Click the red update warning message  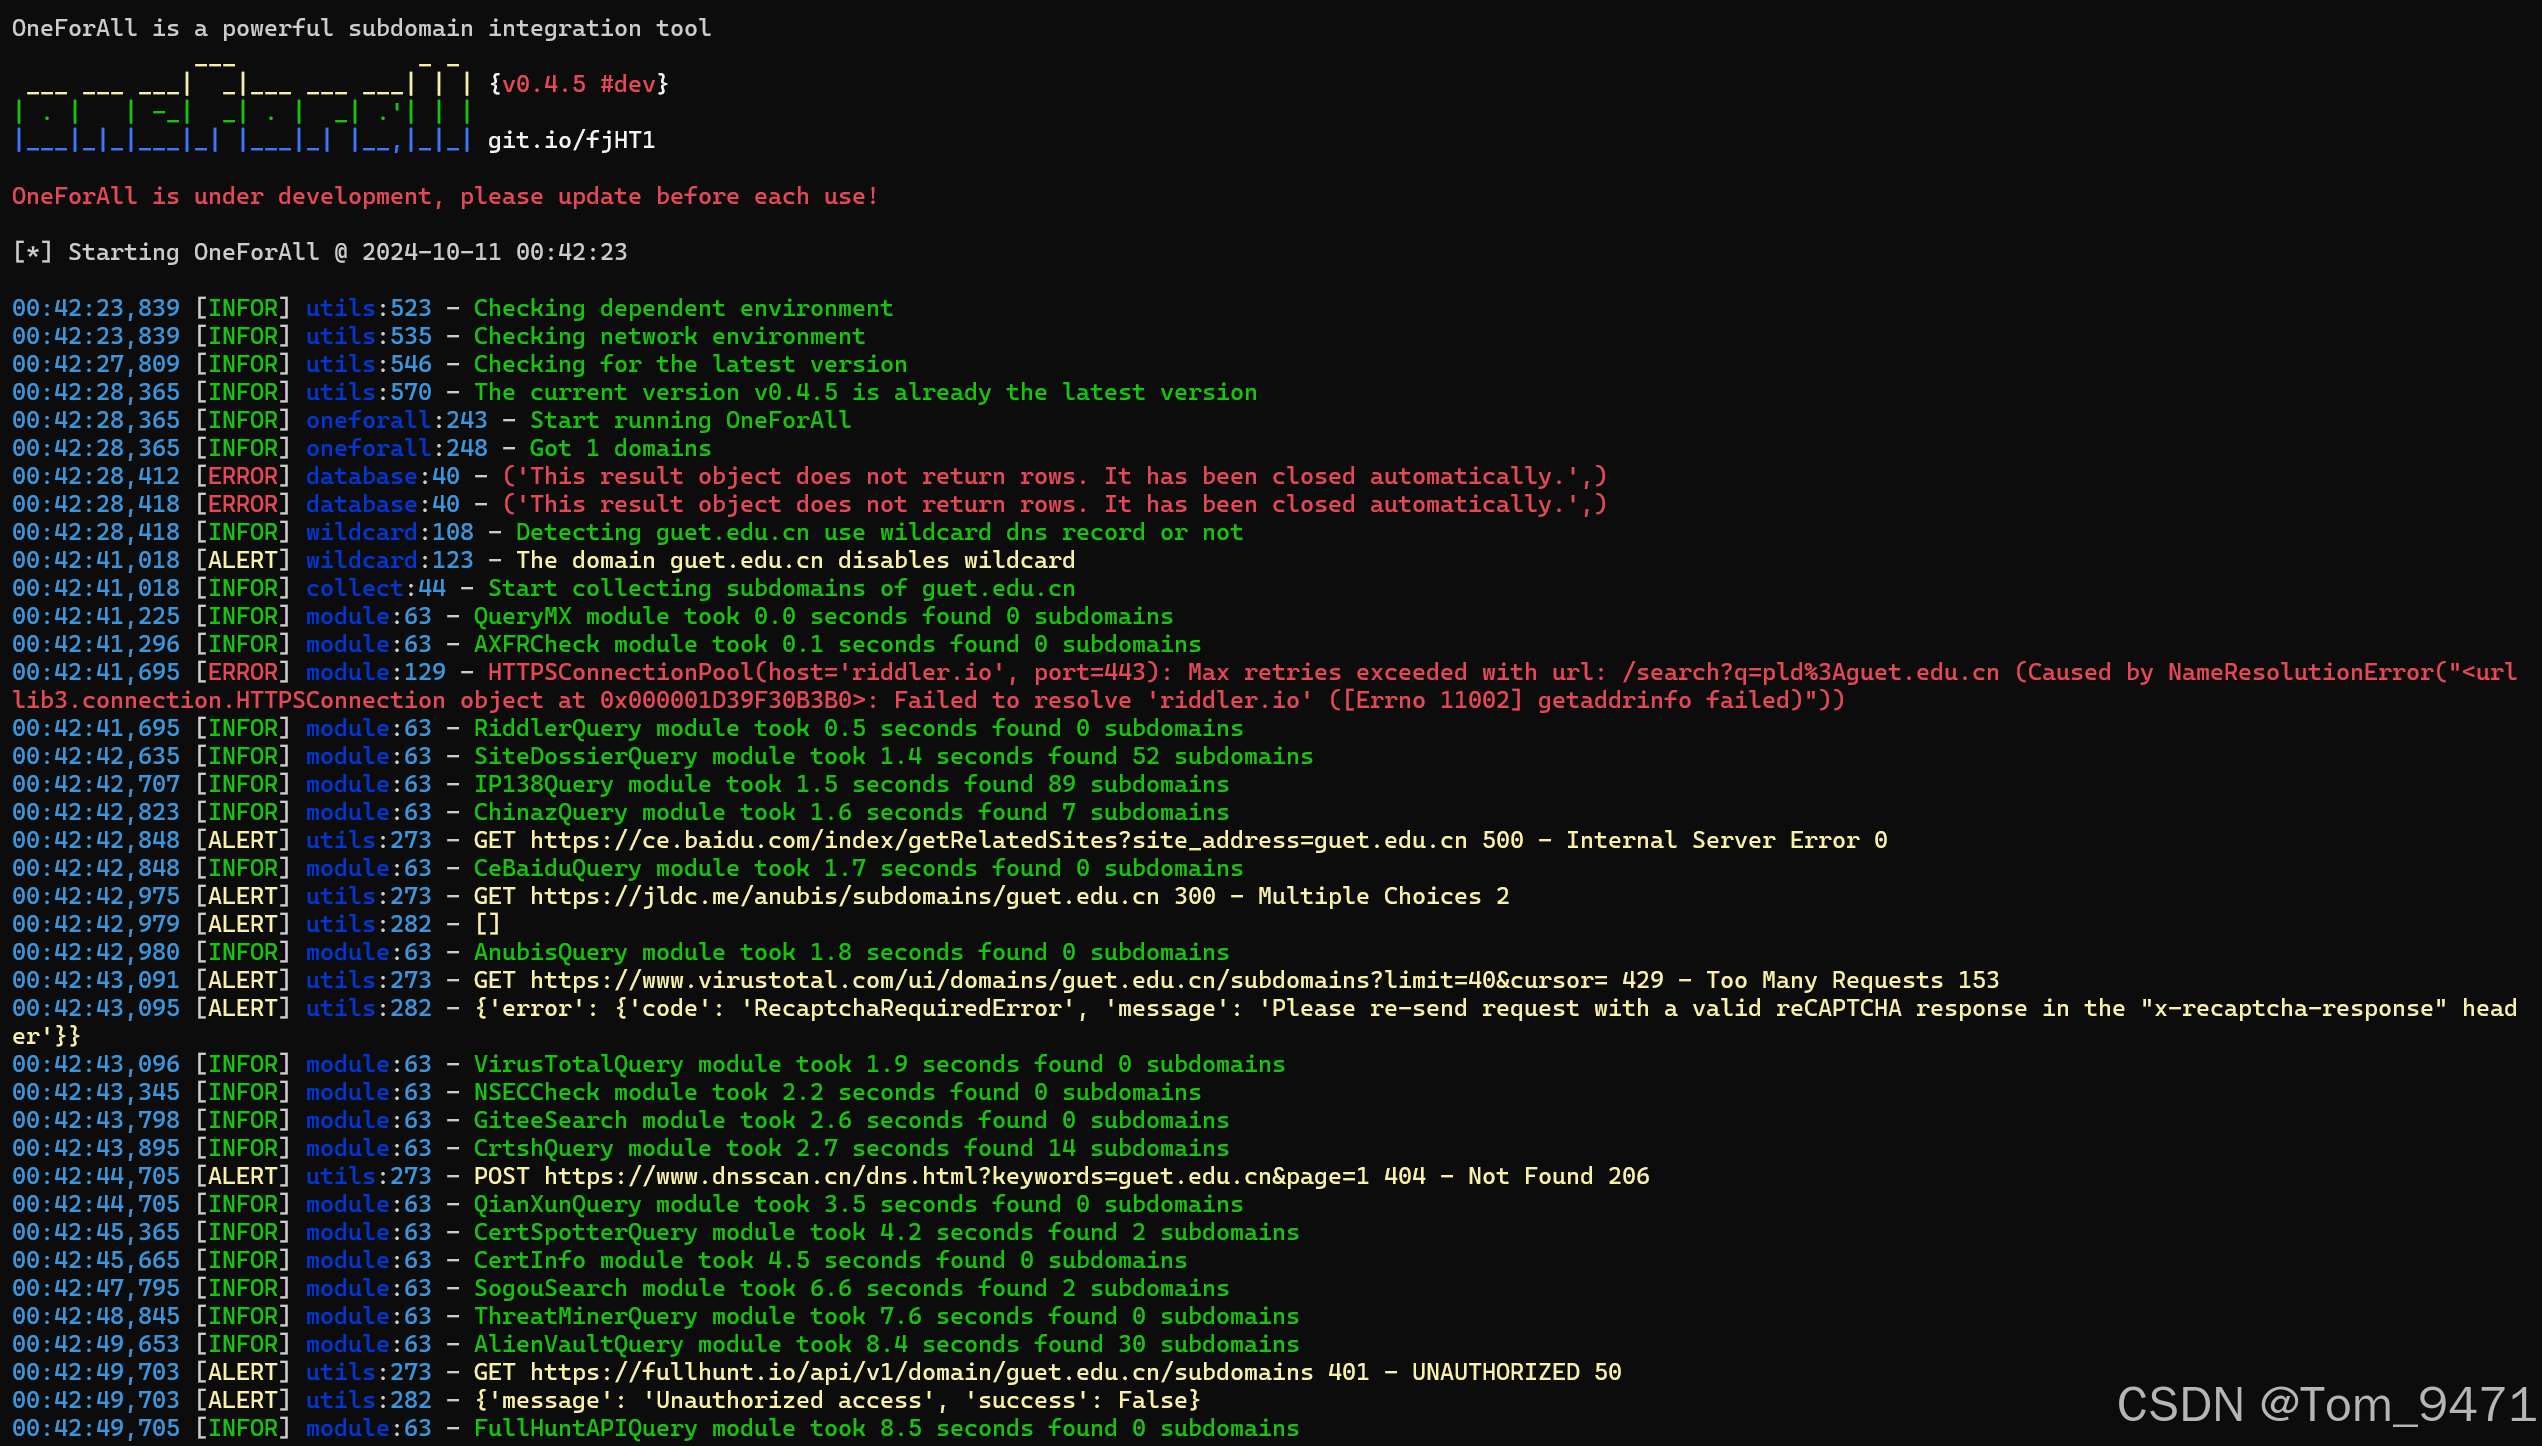pyautogui.click(x=445, y=196)
